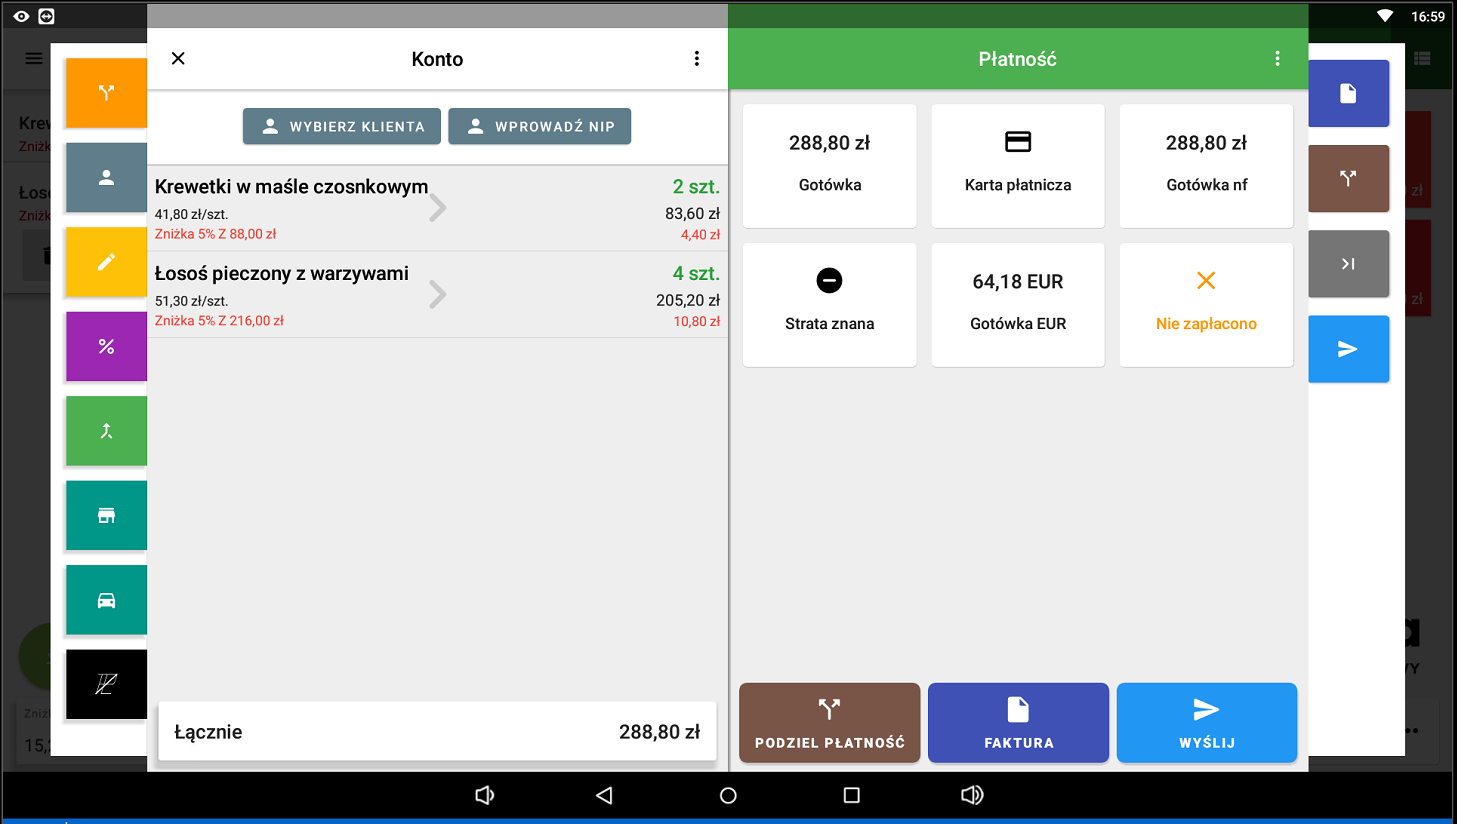The height and width of the screenshot is (824, 1457).
Task: Tap the black crossed-out receipt icon
Action: click(106, 685)
